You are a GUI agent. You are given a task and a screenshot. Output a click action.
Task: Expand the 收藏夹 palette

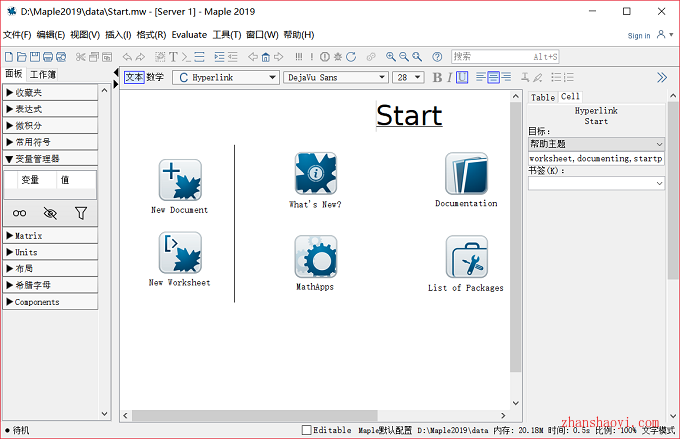coord(50,92)
